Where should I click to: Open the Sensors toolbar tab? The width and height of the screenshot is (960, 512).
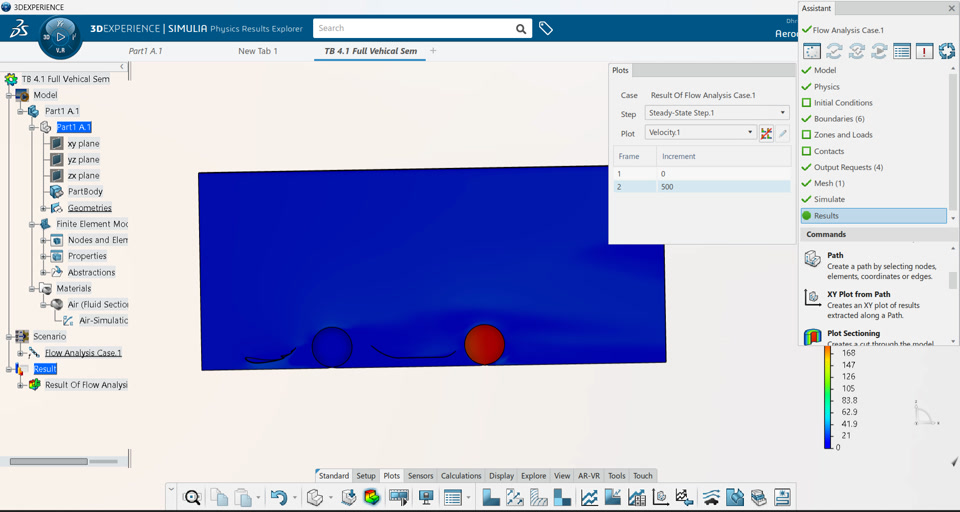point(421,476)
